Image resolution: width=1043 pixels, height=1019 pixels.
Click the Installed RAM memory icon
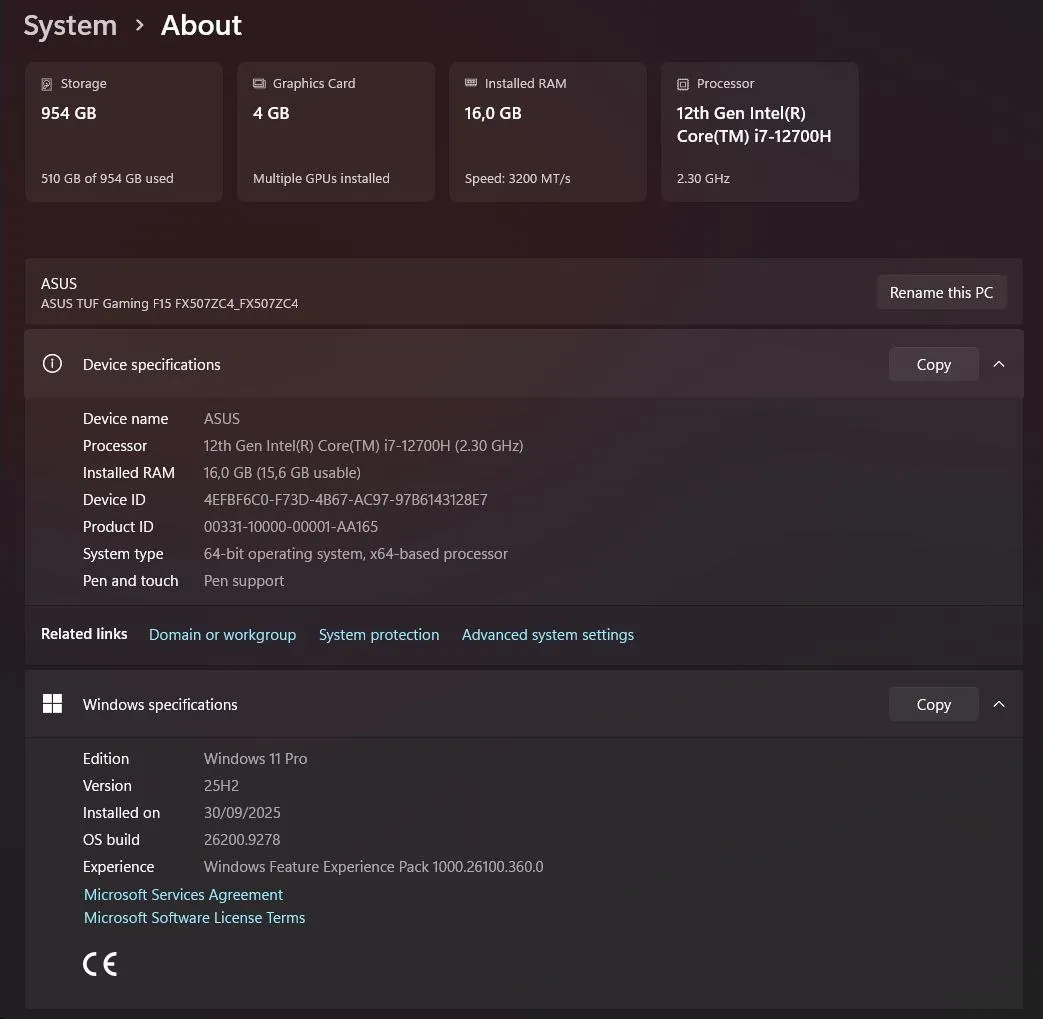471,82
